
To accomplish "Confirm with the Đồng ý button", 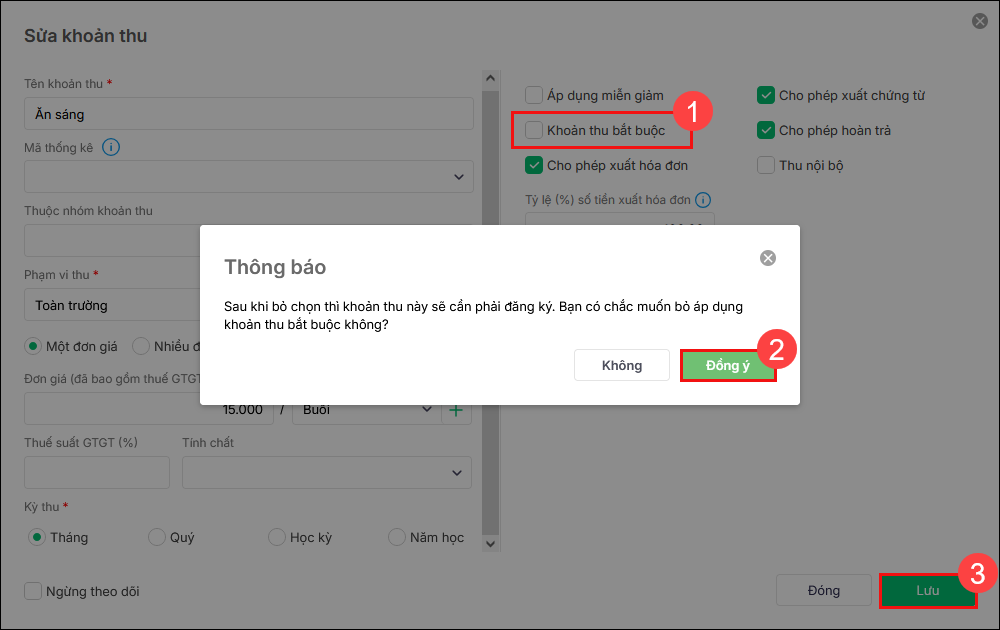I will pos(727,365).
